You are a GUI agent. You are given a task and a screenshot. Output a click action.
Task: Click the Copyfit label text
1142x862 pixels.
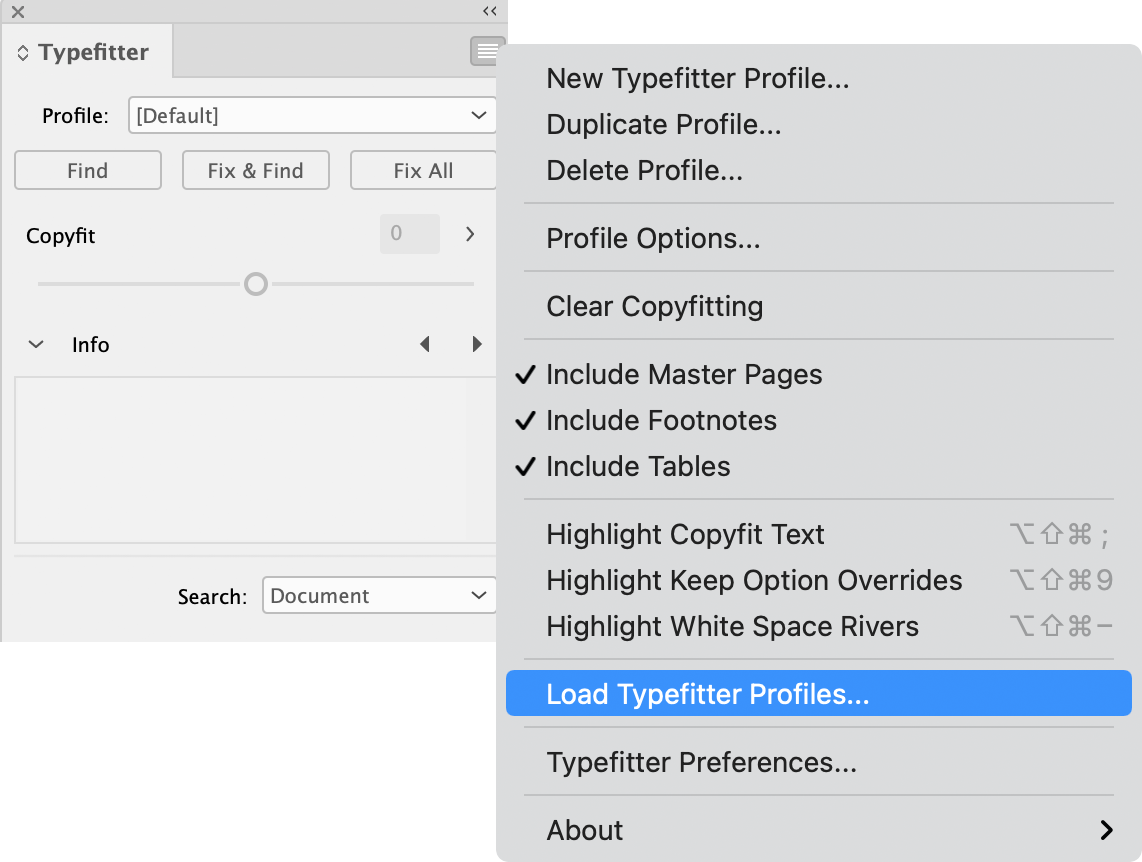point(60,236)
